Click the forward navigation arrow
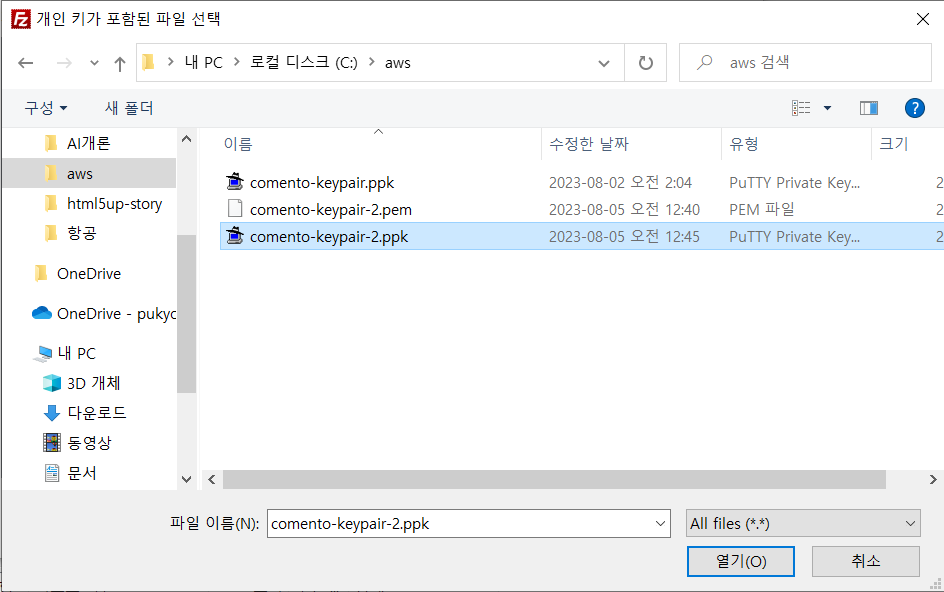Screen dimensions: 944x592 pyautogui.click(x=64, y=63)
